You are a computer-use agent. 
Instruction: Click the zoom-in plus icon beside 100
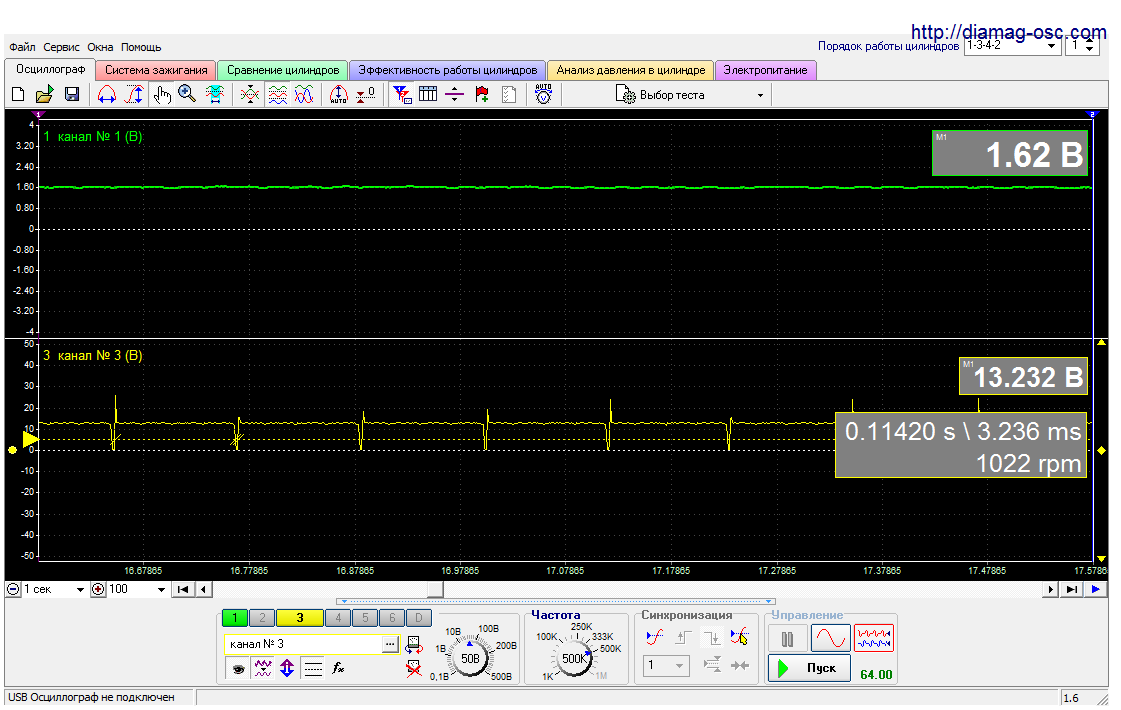point(99,590)
